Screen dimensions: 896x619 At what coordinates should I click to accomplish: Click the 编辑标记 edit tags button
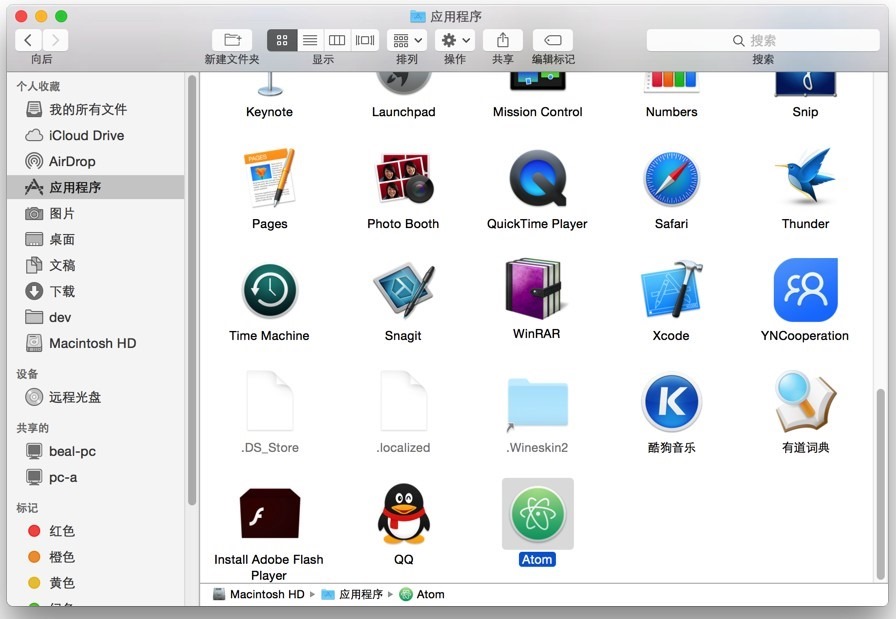553,40
